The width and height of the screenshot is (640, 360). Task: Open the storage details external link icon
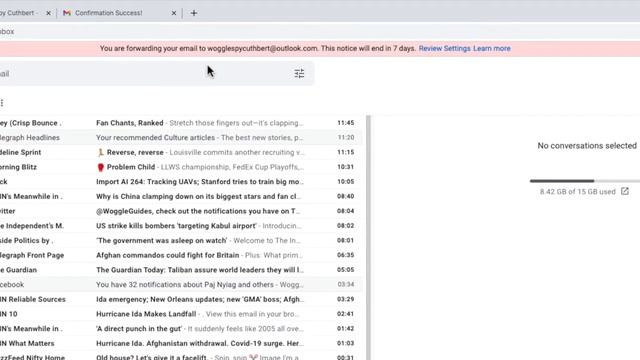(x=625, y=191)
